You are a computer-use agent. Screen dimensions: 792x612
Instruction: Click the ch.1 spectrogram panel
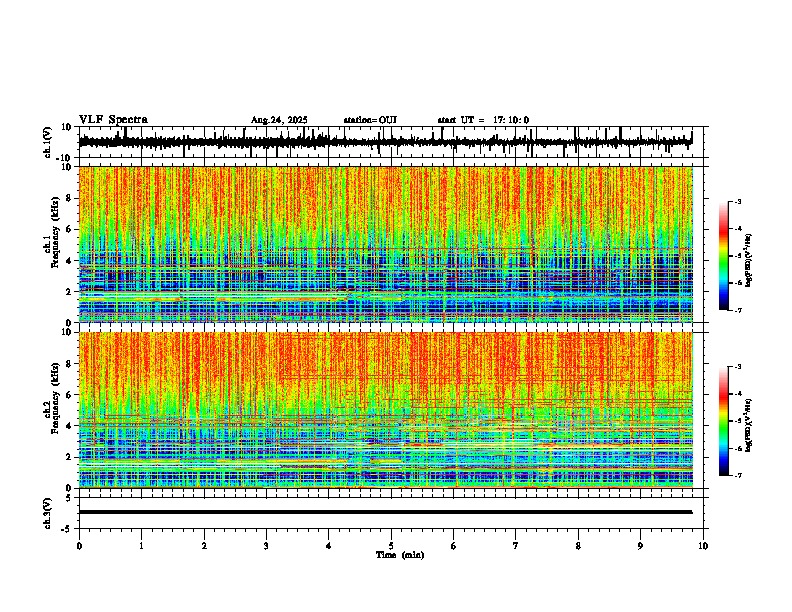click(x=385, y=244)
